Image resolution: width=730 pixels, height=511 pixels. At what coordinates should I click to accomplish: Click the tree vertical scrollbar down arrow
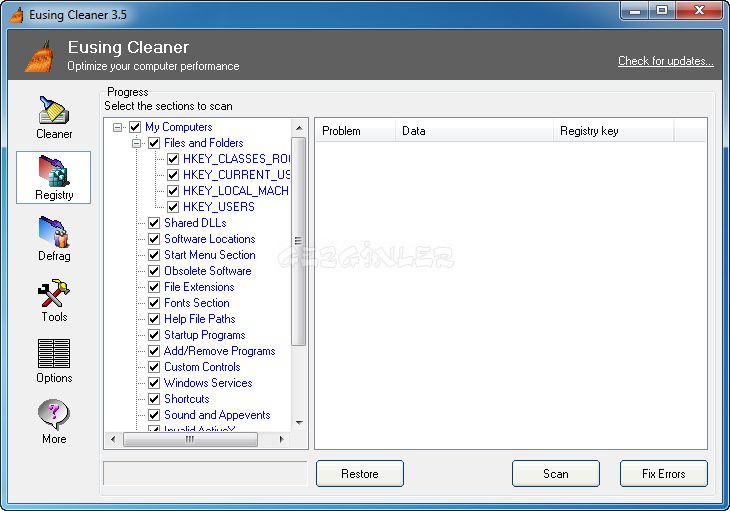pyautogui.click(x=299, y=423)
